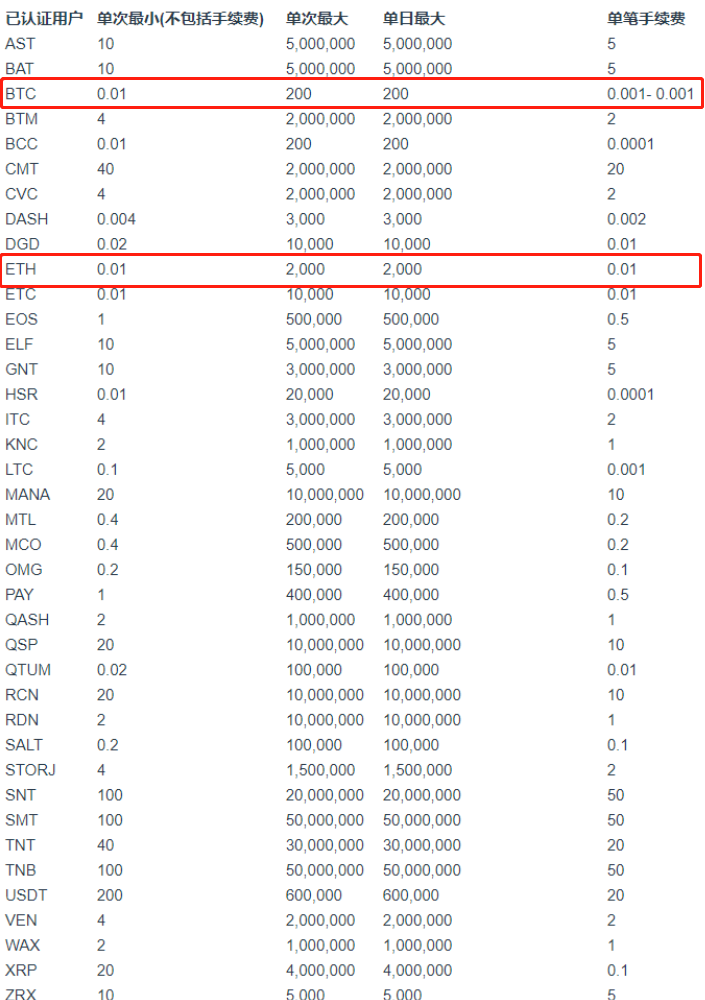Select the QTUM row label
This screenshot has width=705, height=1000.
(27, 670)
